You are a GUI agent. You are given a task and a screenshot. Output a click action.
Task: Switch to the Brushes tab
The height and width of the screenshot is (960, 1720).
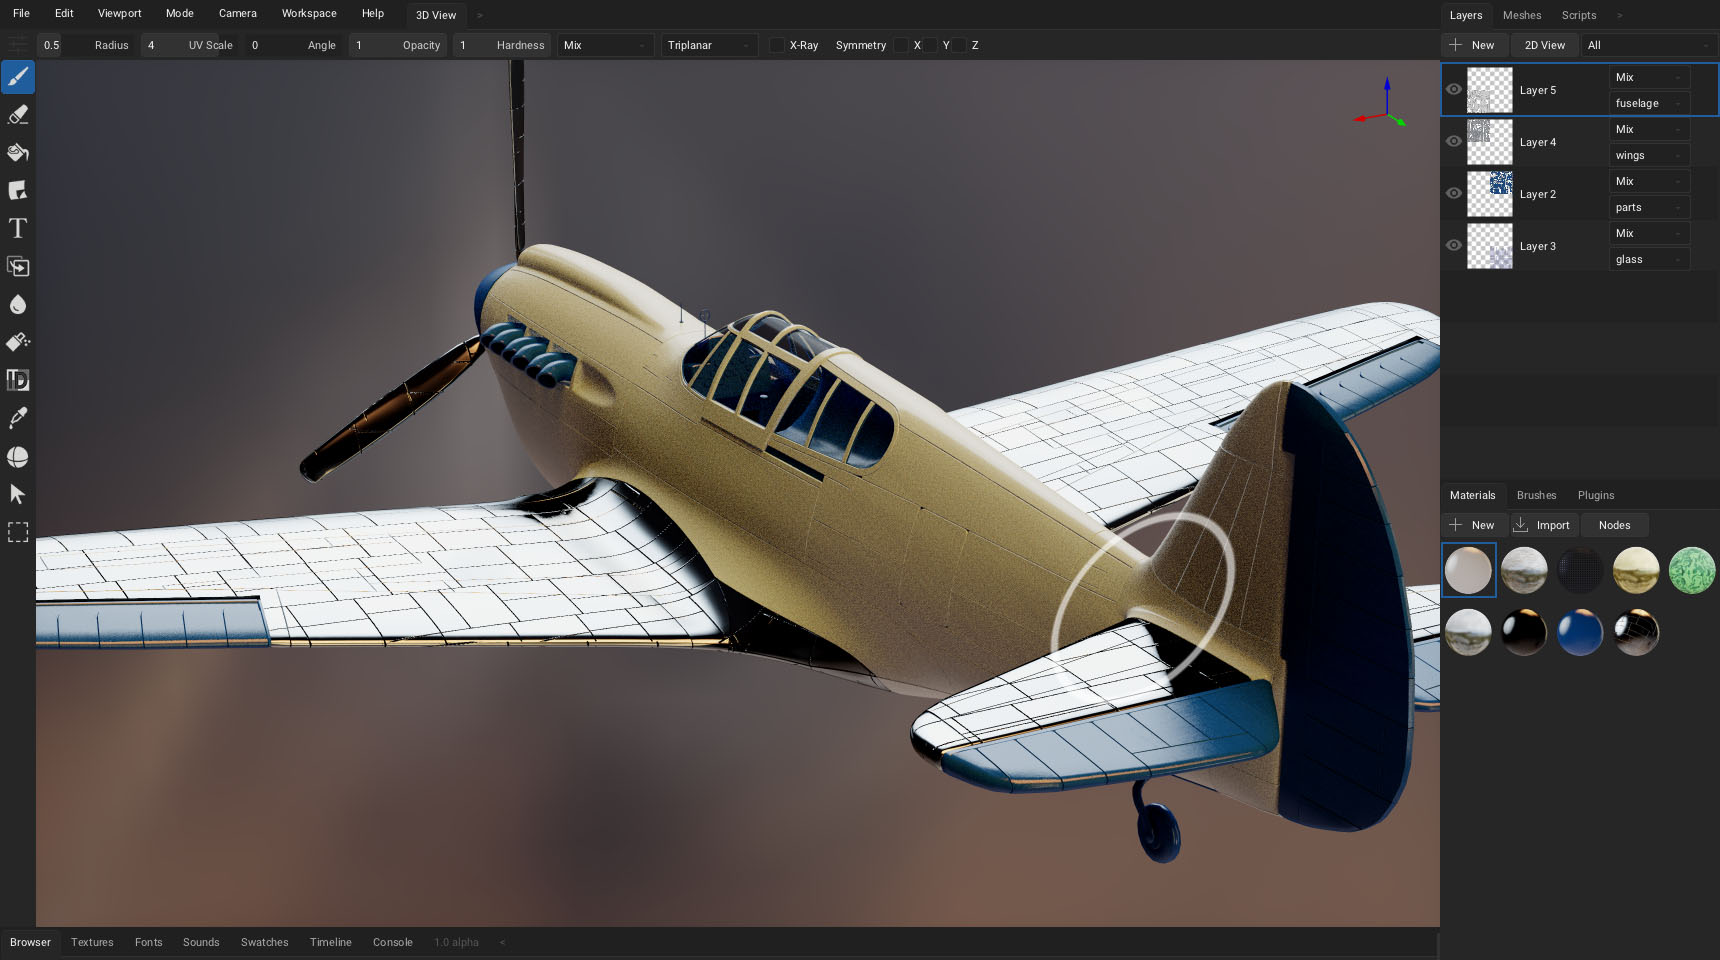point(1536,495)
